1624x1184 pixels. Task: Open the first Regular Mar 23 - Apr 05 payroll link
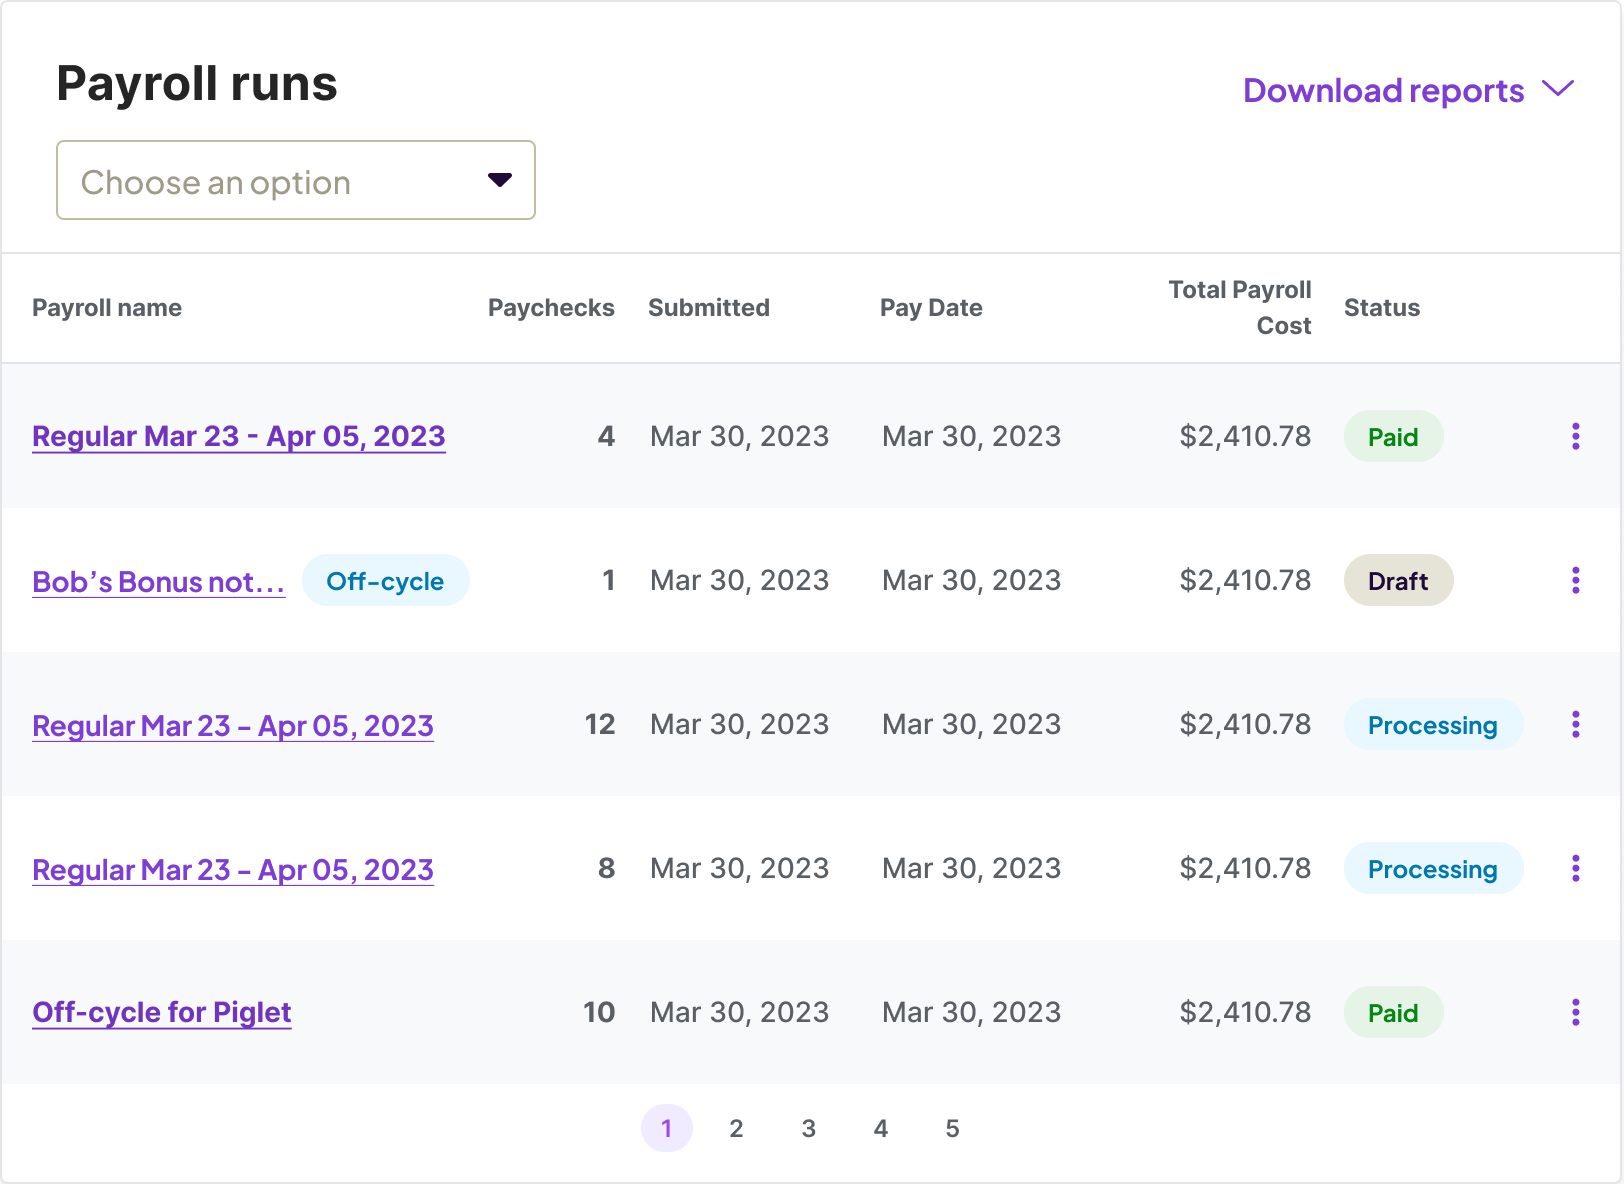238,436
